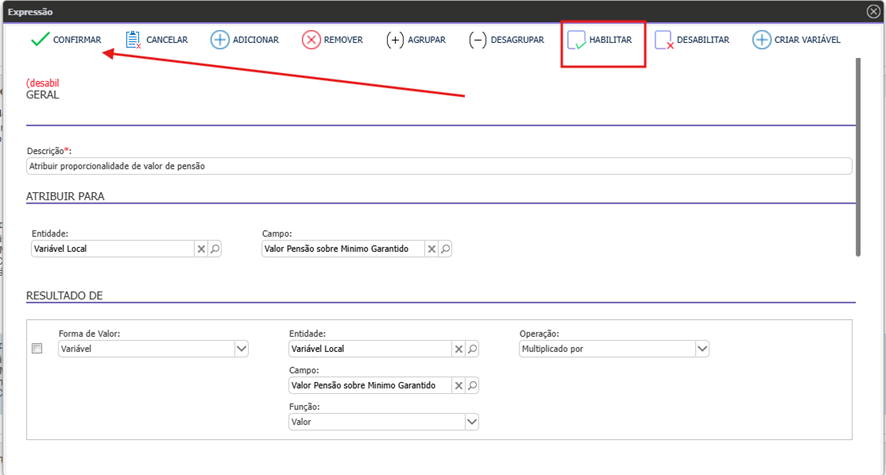This screenshot has height=475, width=886.
Task: Close the Expressão dialog window
Action: (873, 11)
